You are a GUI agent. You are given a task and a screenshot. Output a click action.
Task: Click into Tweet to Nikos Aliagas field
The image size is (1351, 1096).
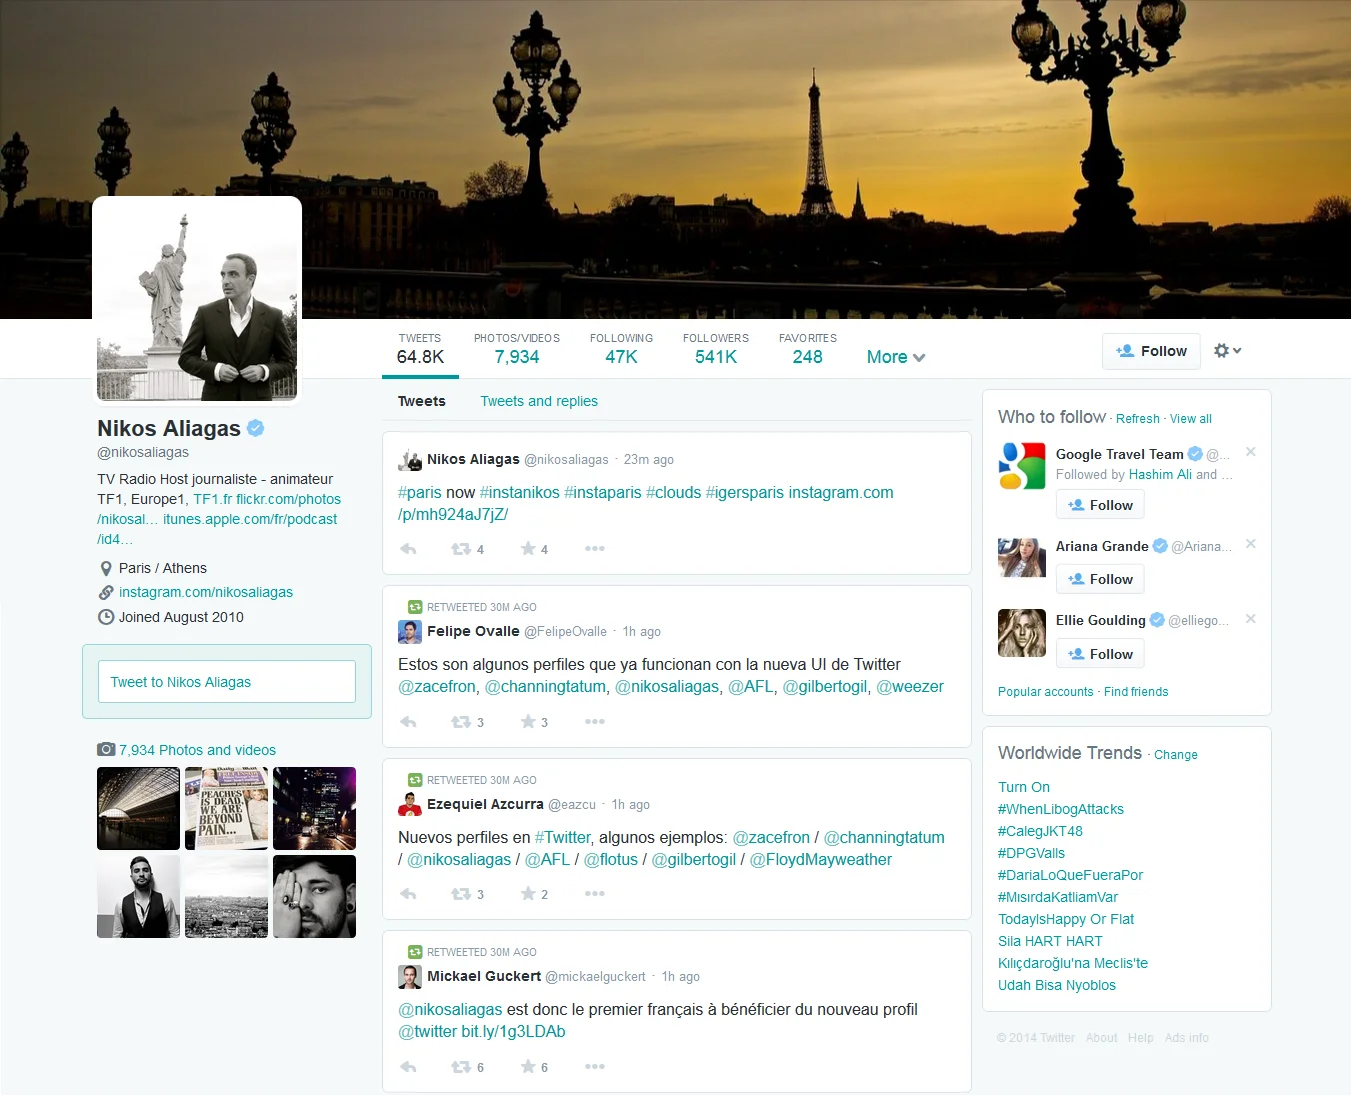coord(227,682)
